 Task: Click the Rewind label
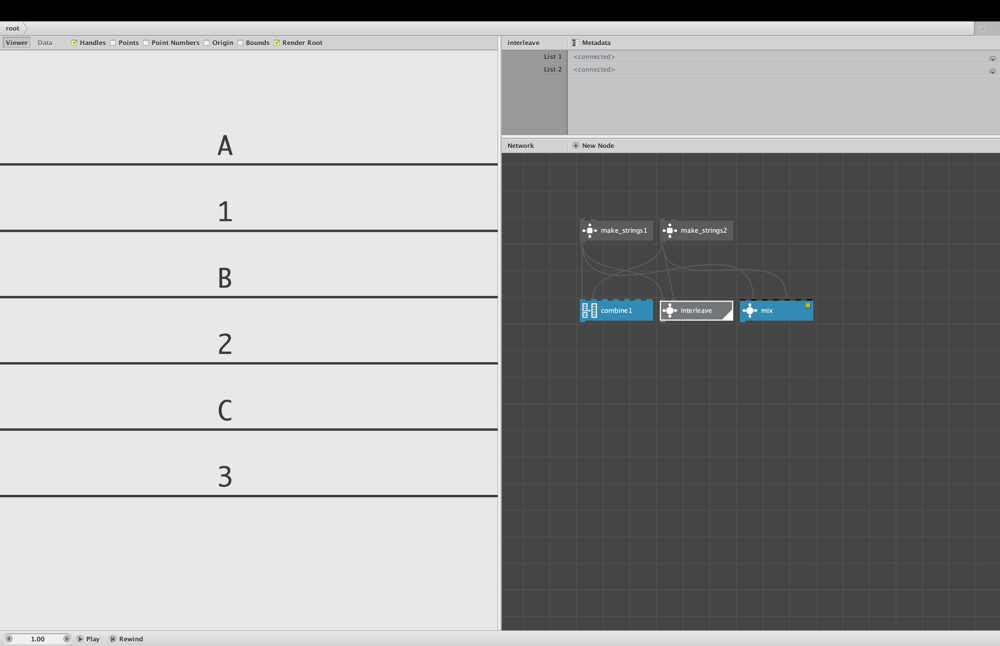[x=131, y=638]
